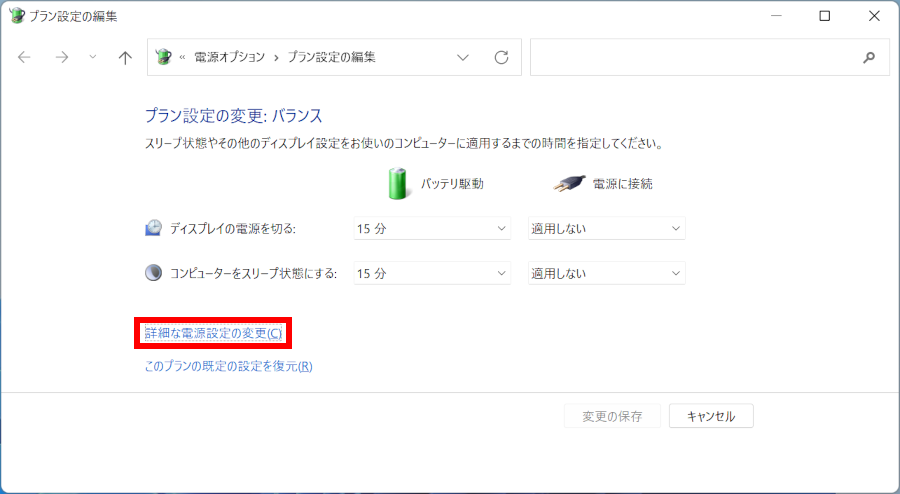900x494 pixels.
Task: Close the プラン設定の編集 window
Action: (x=874, y=16)
